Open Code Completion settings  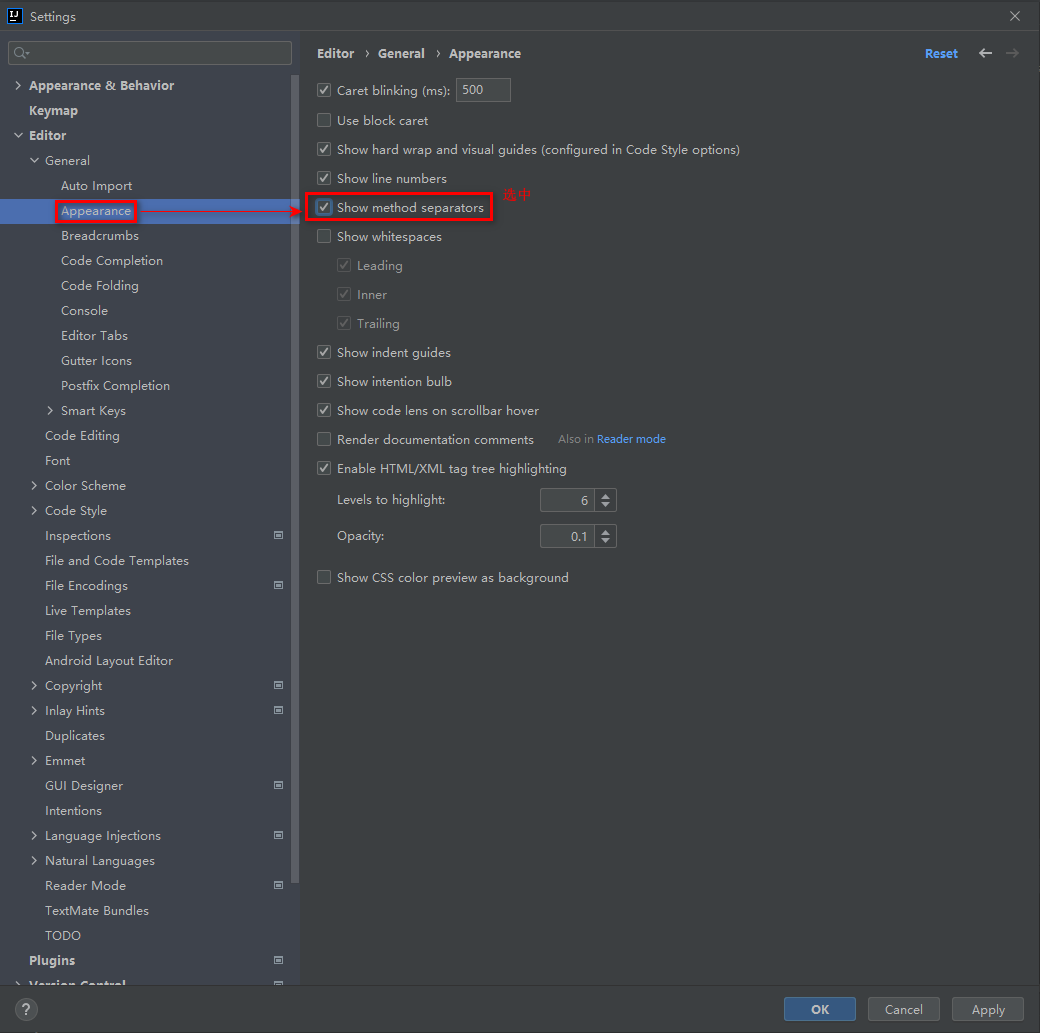111,261
